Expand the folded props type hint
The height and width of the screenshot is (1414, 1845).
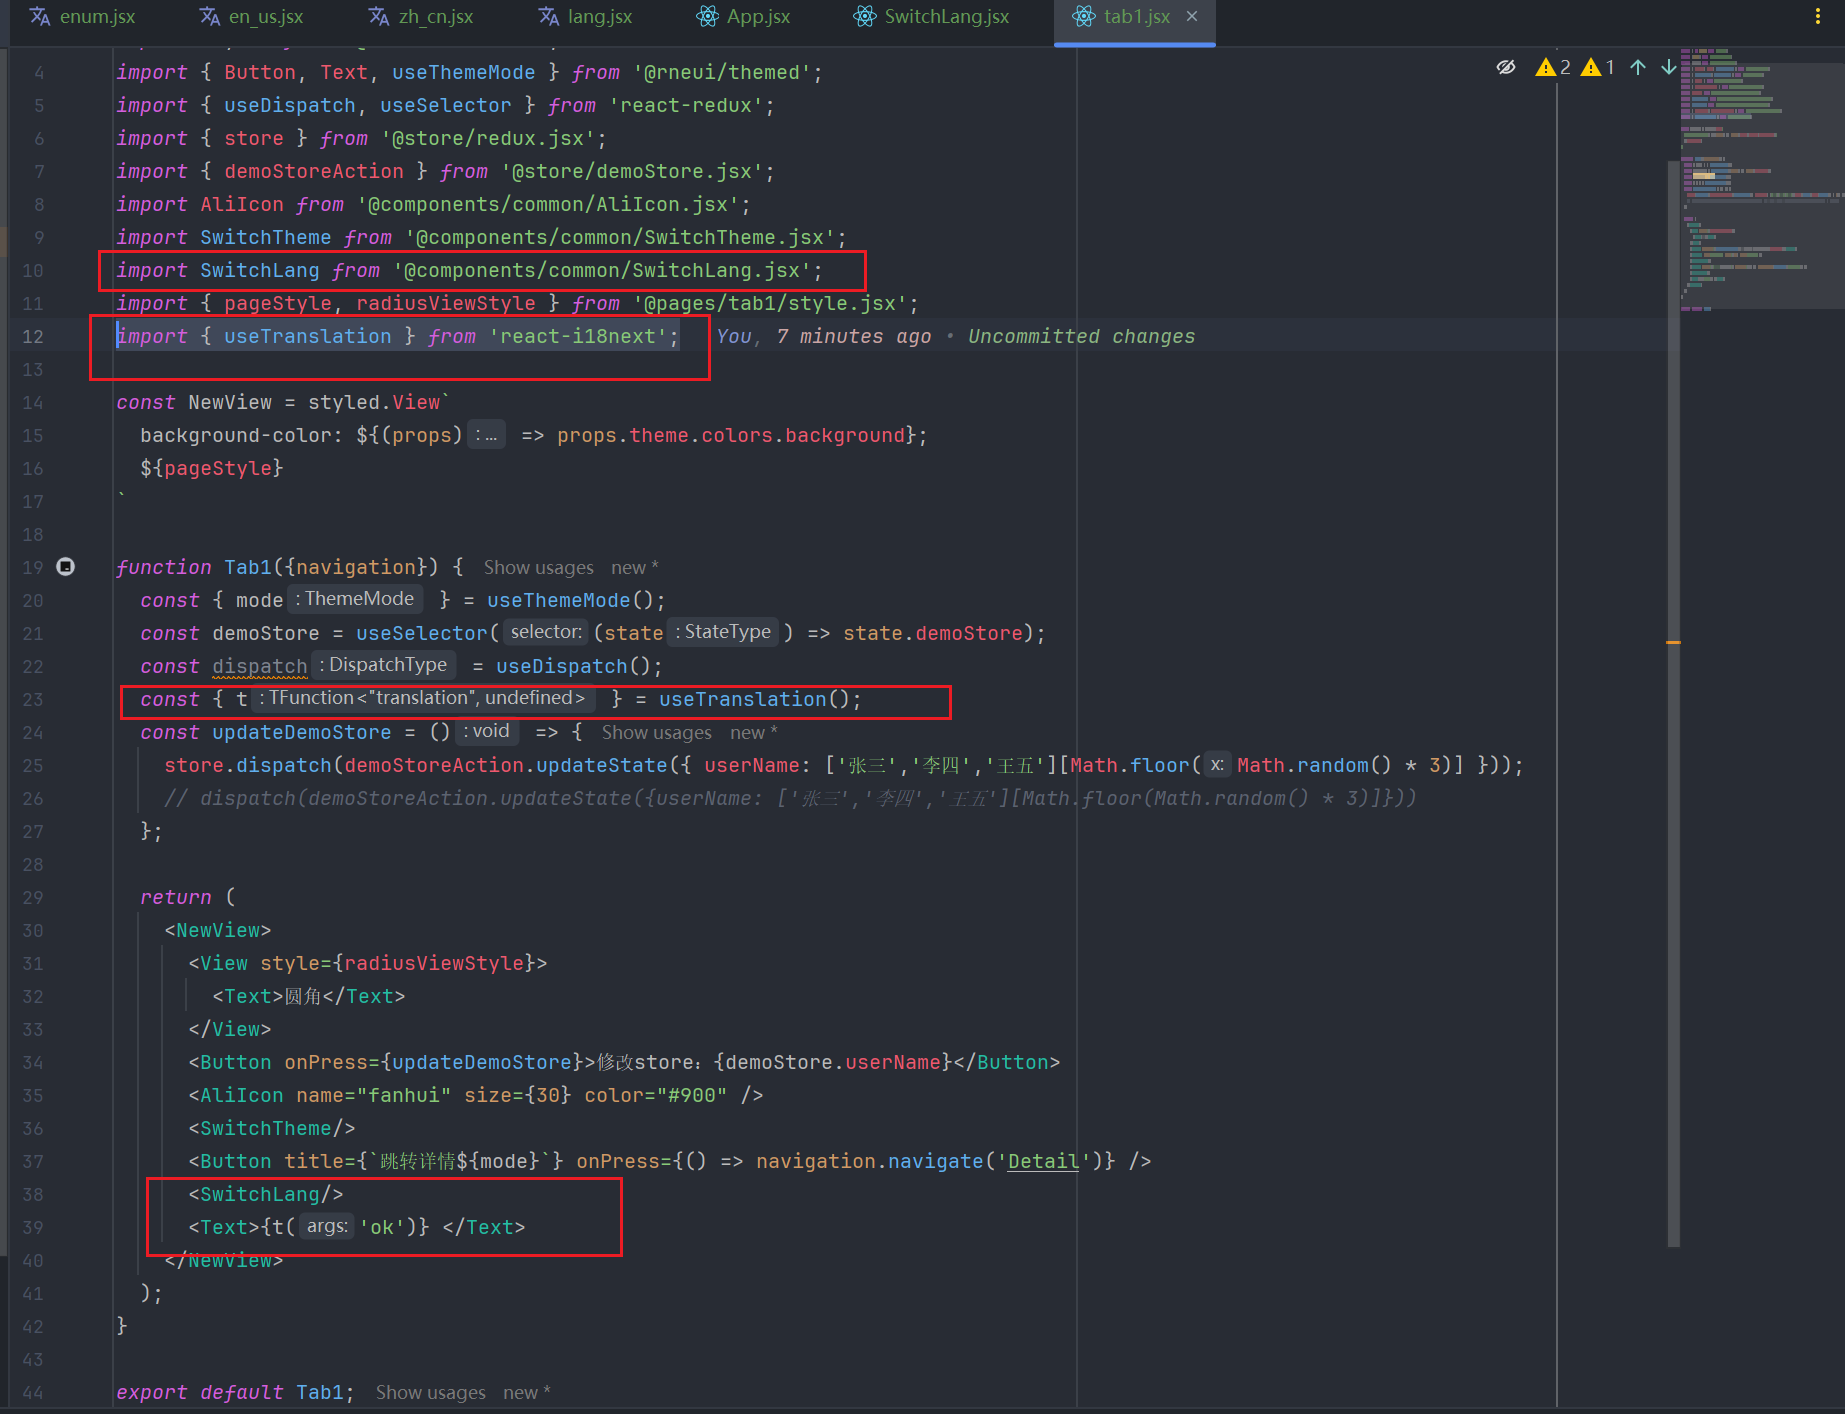(x=486, y=435)
